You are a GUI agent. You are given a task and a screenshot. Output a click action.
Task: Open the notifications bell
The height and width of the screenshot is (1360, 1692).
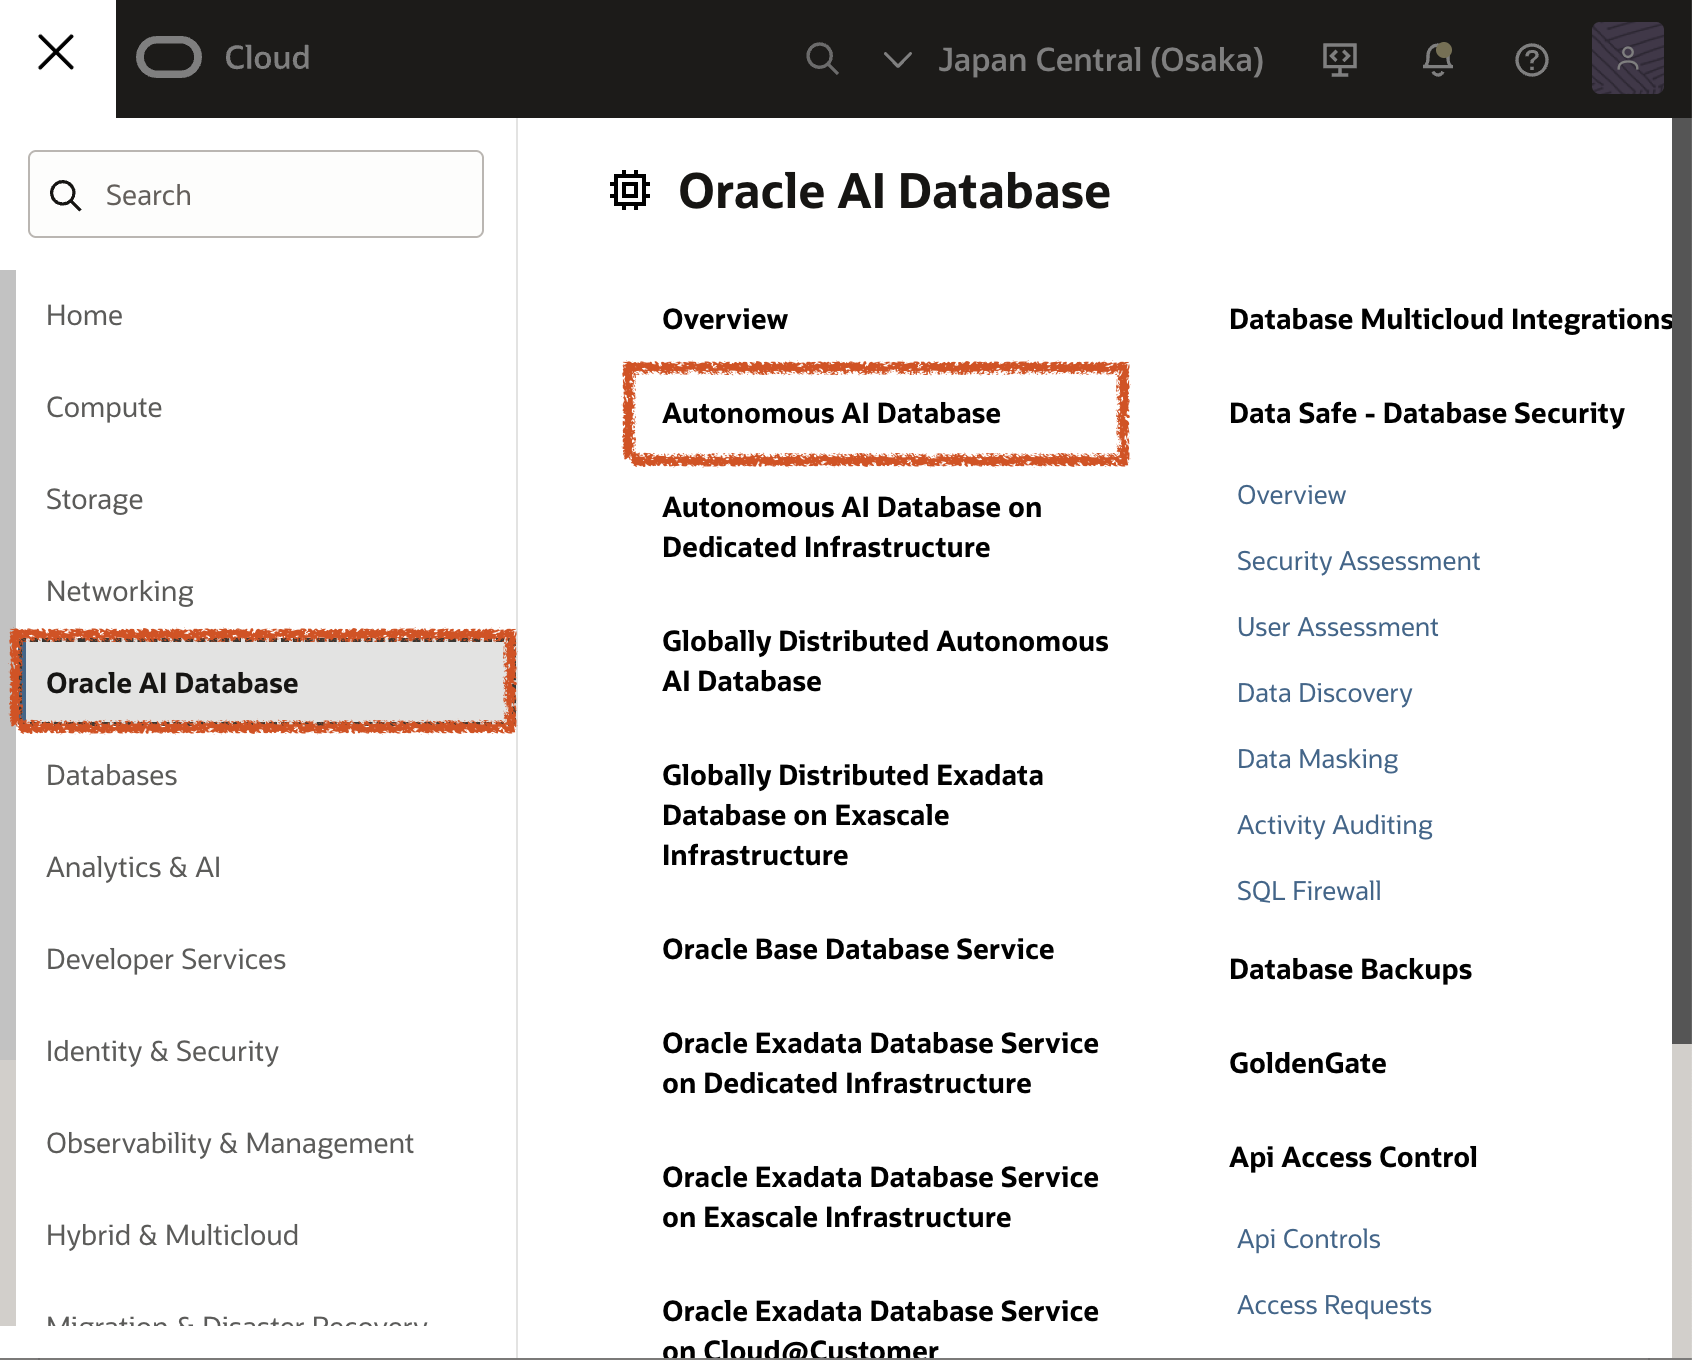coord(1437,59)
